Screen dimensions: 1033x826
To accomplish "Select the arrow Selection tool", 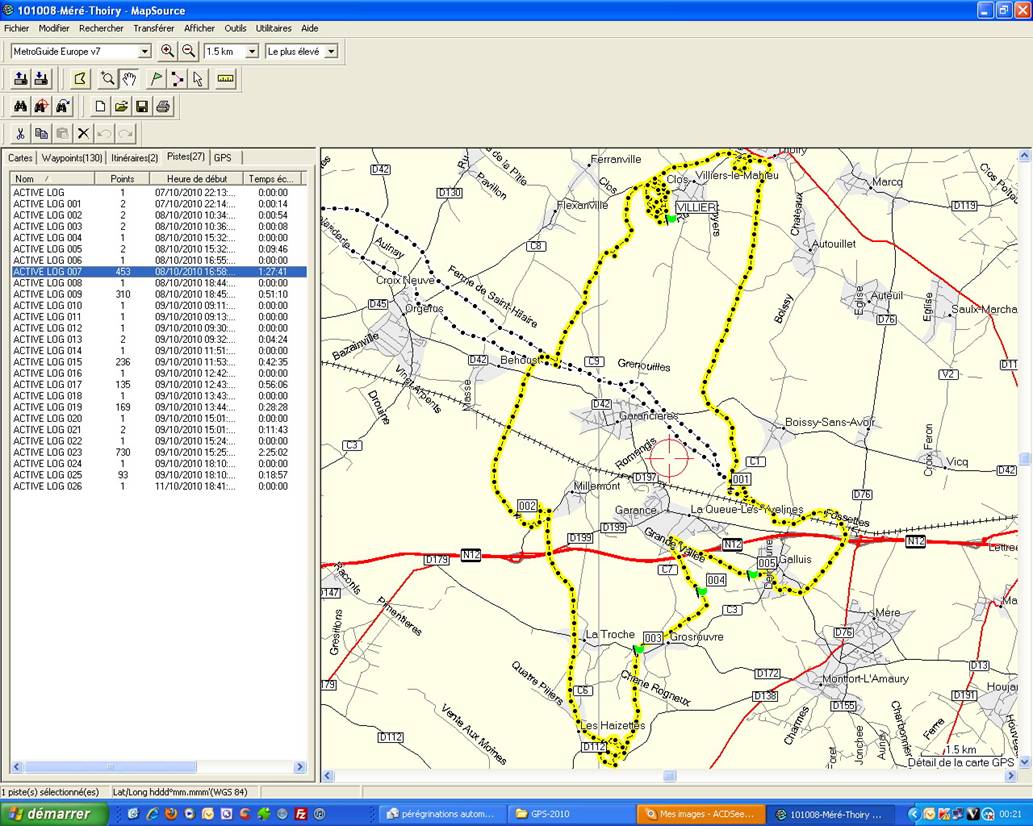I will (198, 79).
